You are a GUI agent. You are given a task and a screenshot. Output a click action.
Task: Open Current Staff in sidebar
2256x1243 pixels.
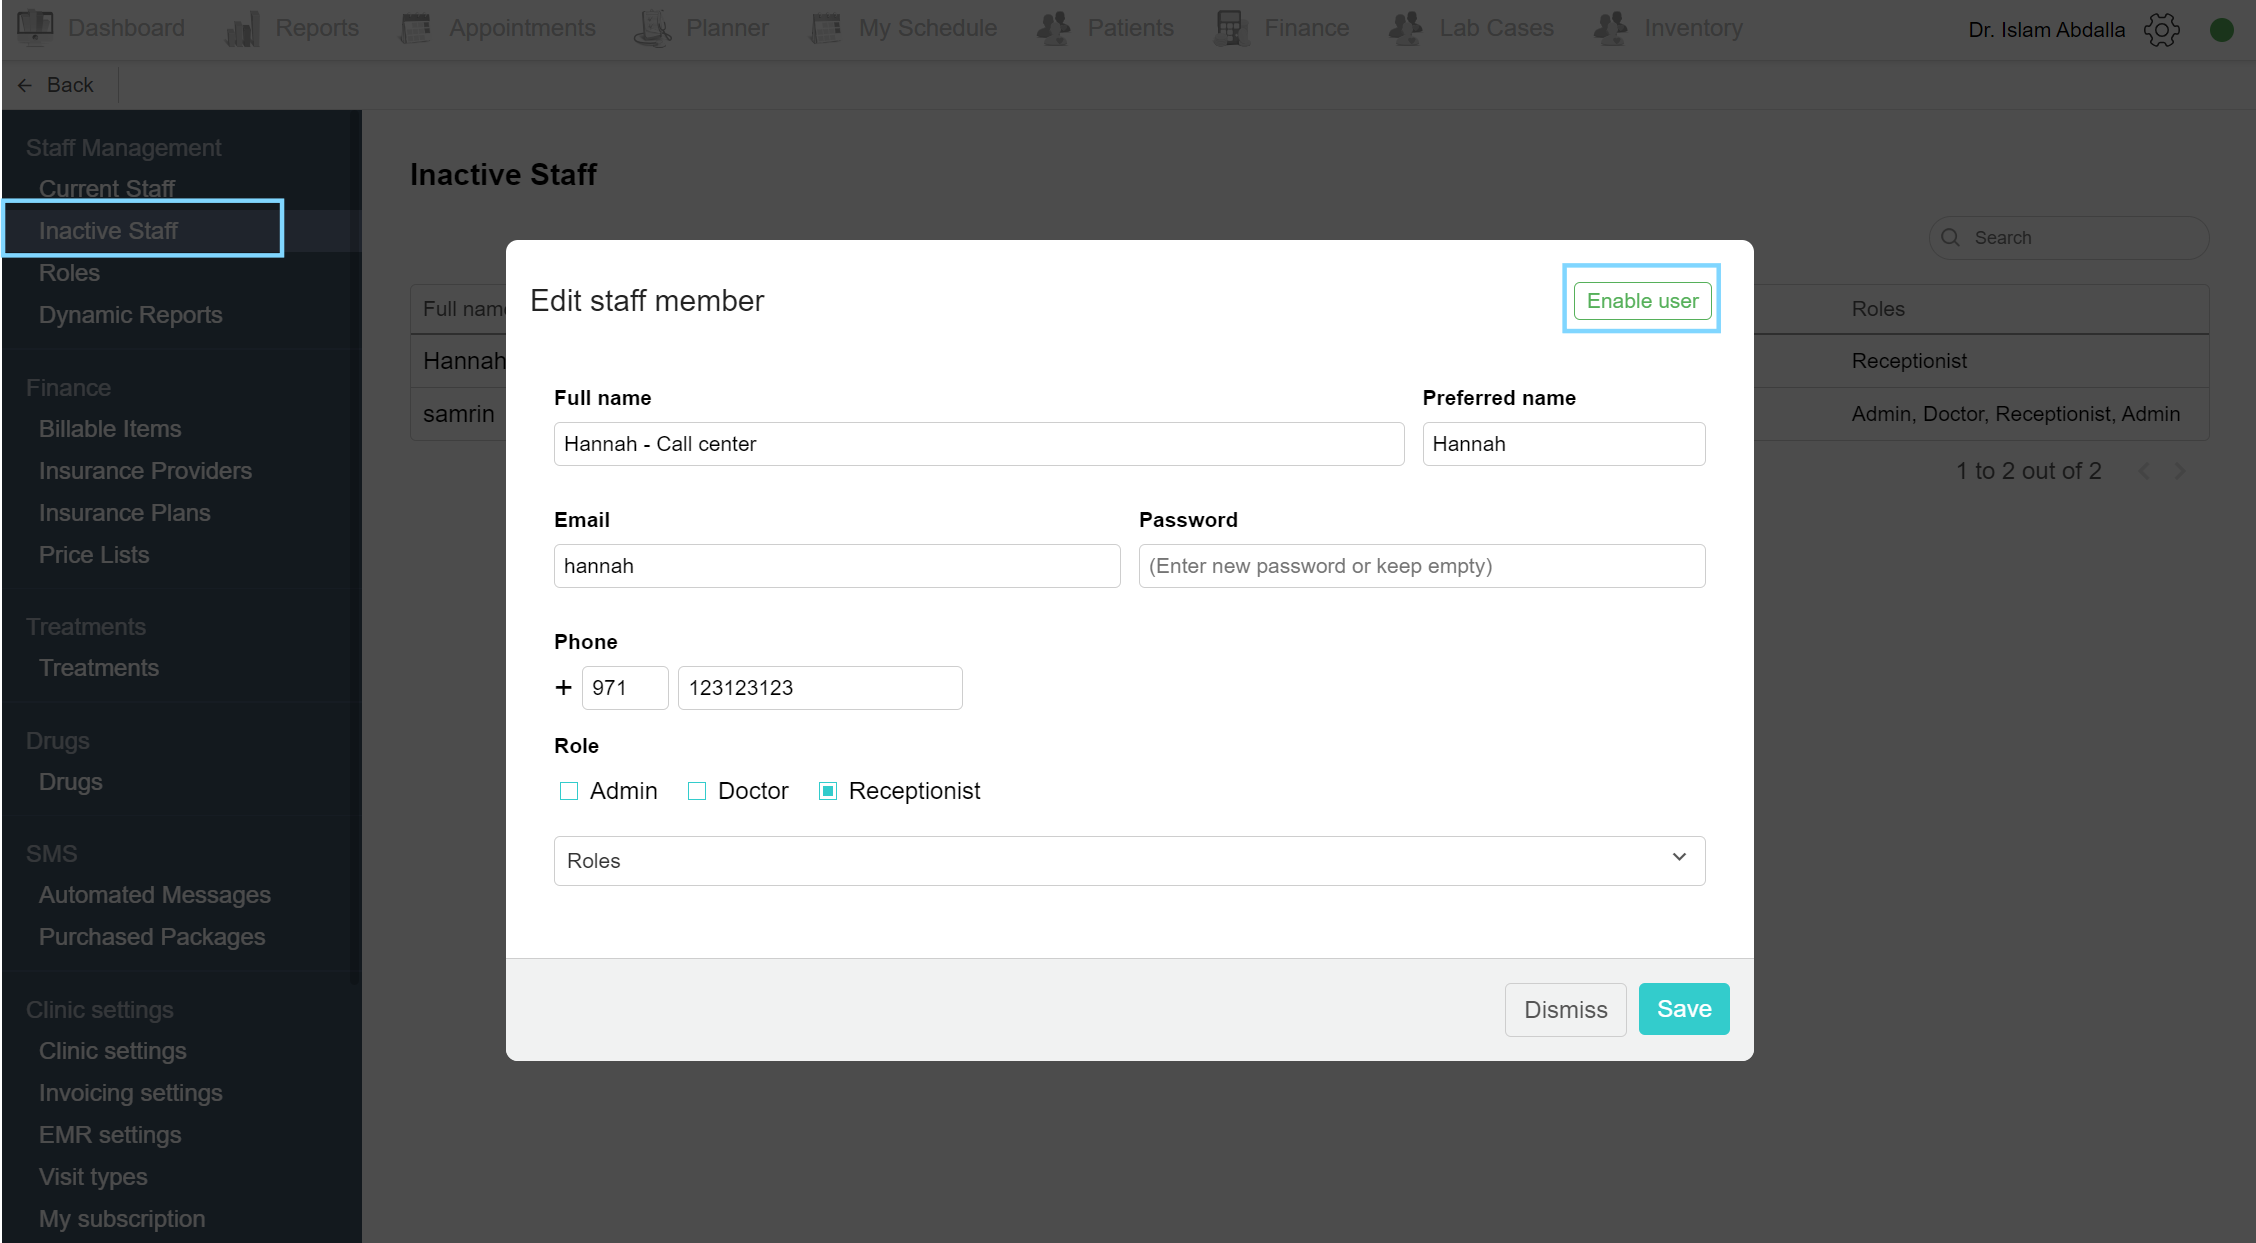point(107,188)
